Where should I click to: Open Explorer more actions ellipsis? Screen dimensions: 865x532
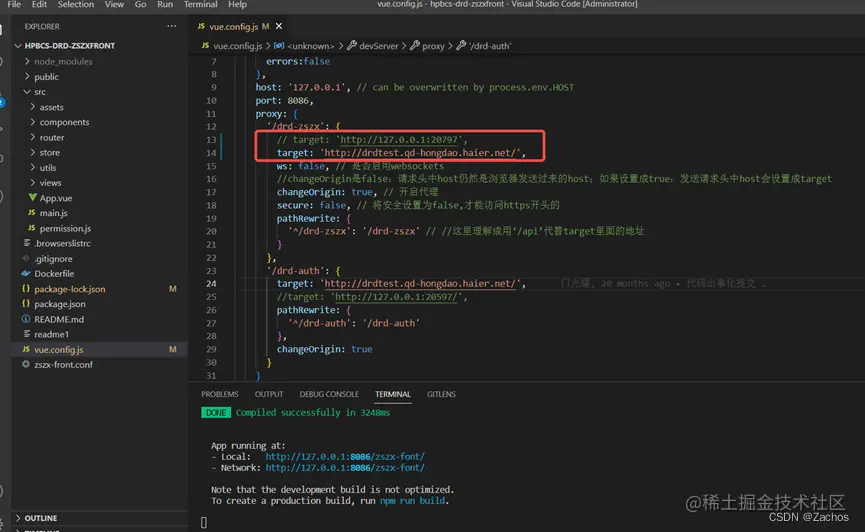point(172,26)
